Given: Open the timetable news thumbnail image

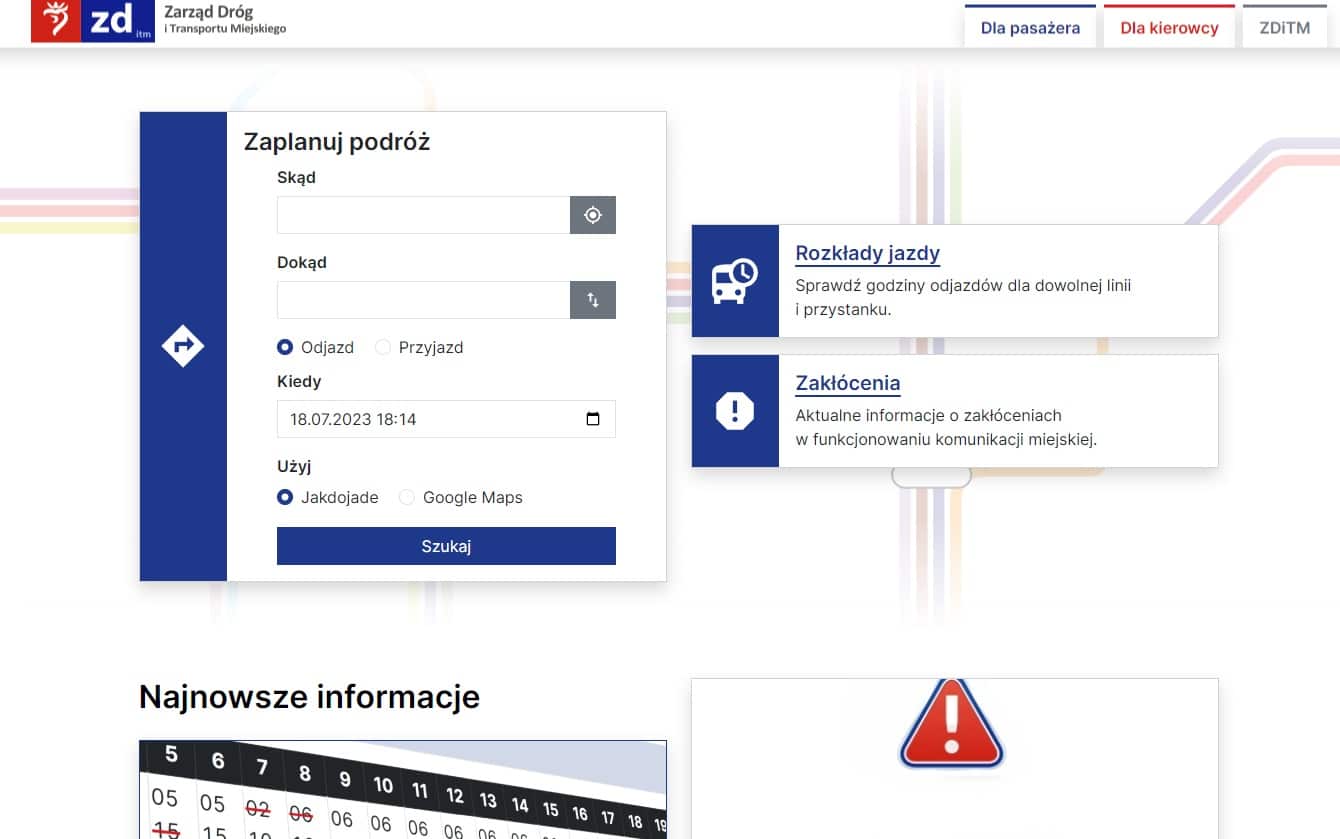Looking at the screenshot, I should coord(402,789).
